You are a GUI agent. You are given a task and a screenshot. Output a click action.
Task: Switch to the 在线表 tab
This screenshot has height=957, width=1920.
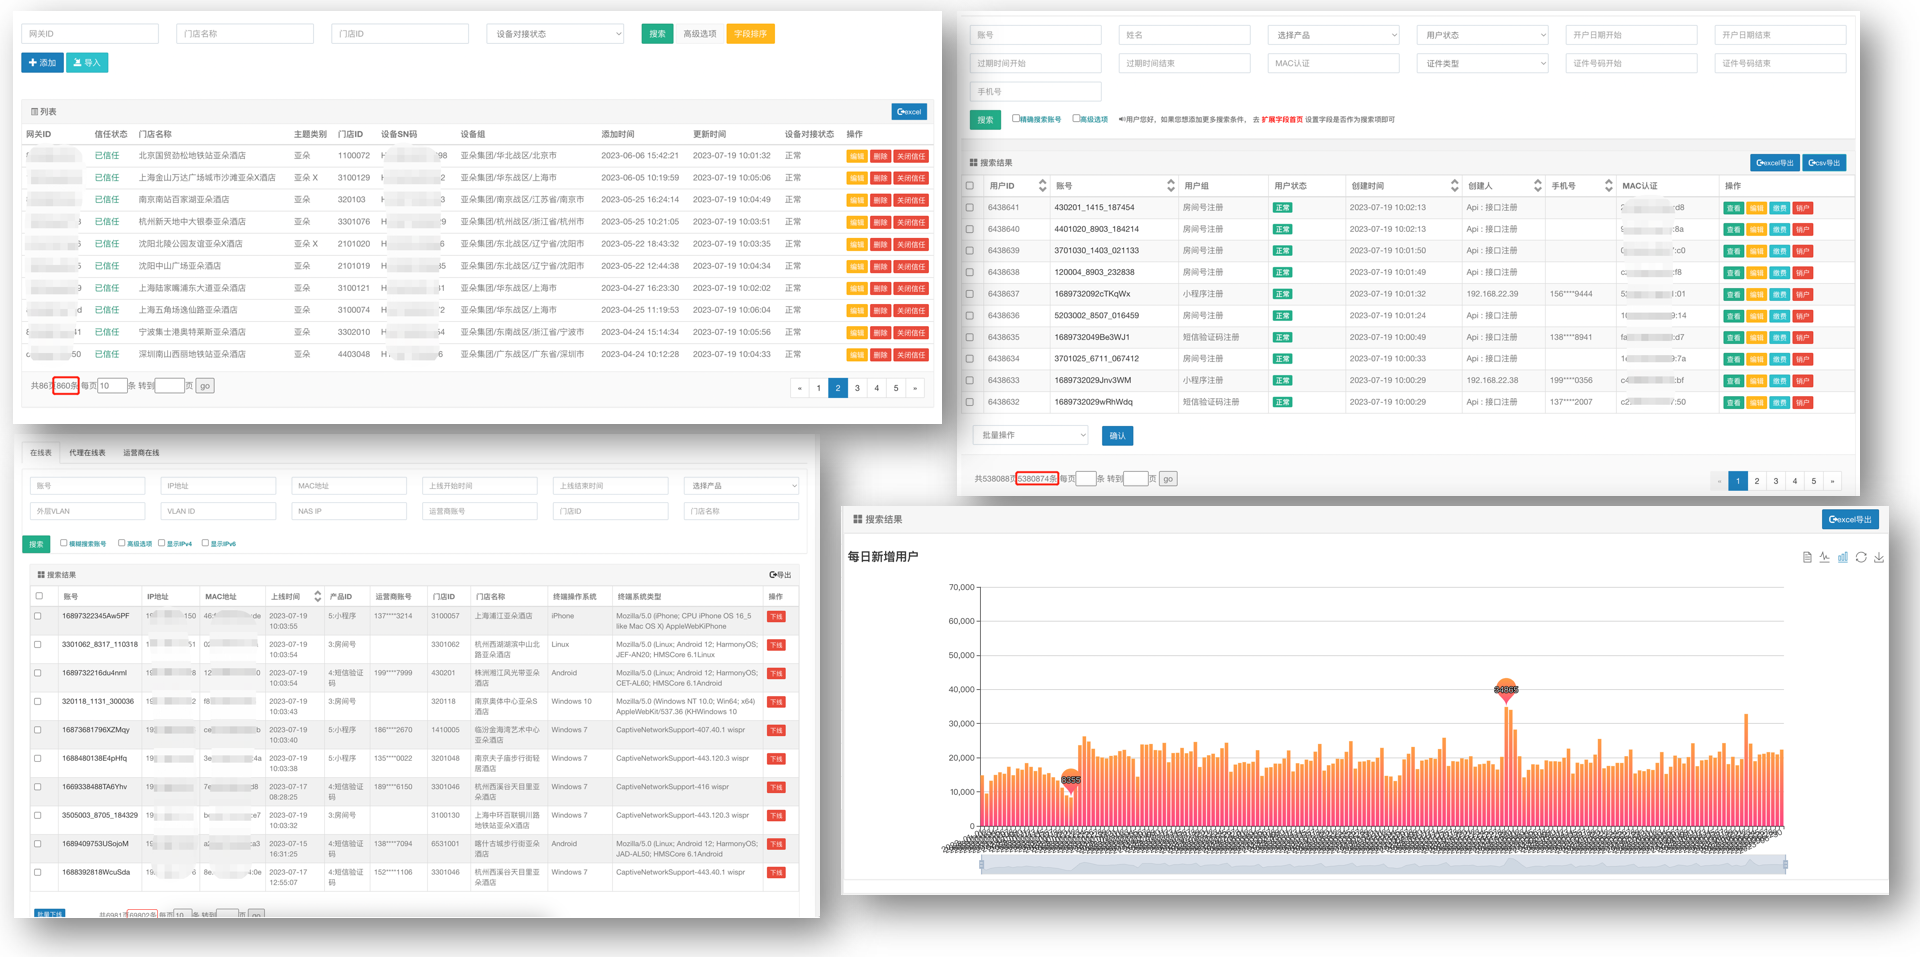pos(41,453)
